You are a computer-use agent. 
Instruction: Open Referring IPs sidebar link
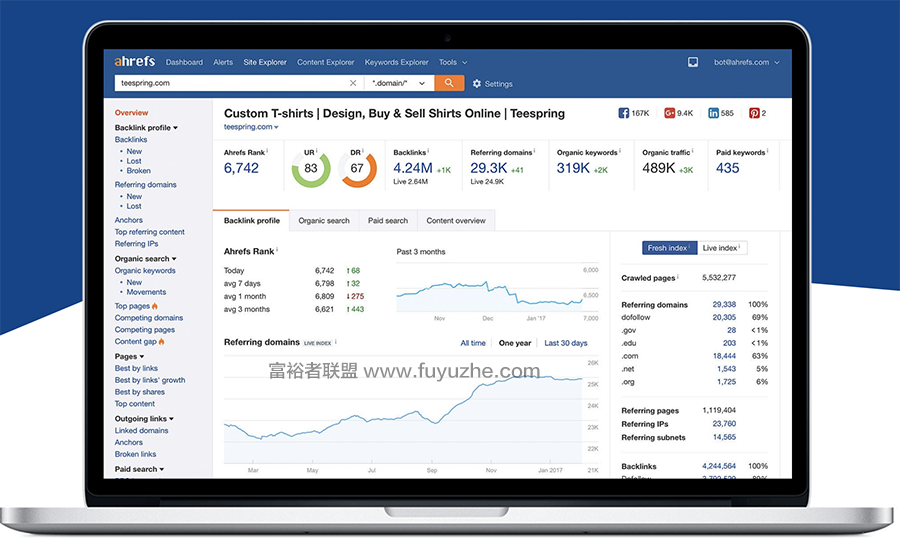click(x=136, y=244)
